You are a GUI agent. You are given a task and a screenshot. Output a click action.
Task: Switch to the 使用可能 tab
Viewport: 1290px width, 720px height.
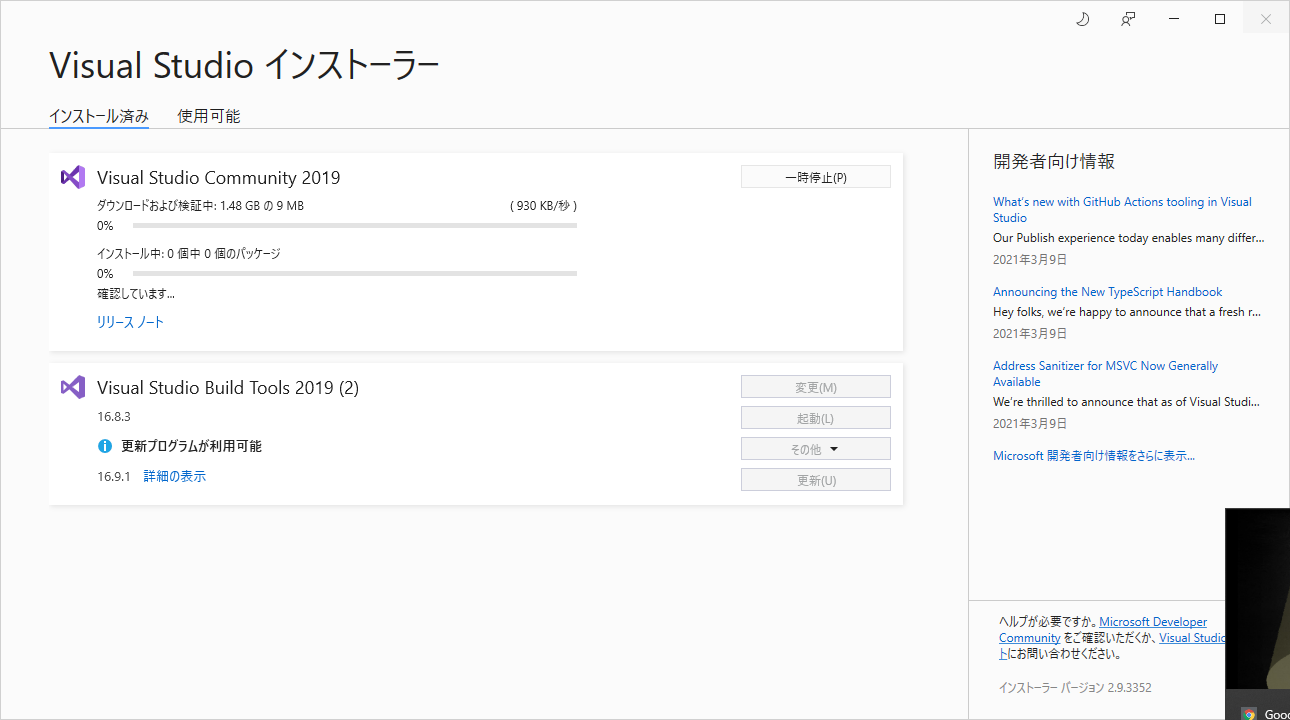(209, 116)
